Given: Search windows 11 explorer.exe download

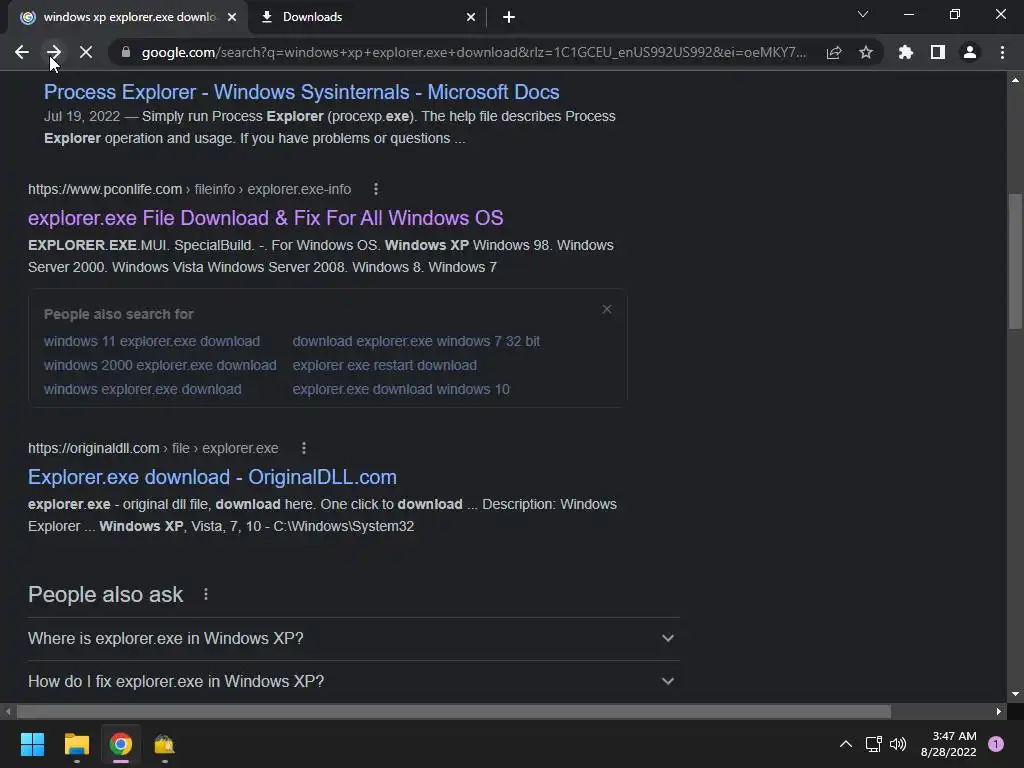Looking at the screenshot, I should click(x=152, y=341).
